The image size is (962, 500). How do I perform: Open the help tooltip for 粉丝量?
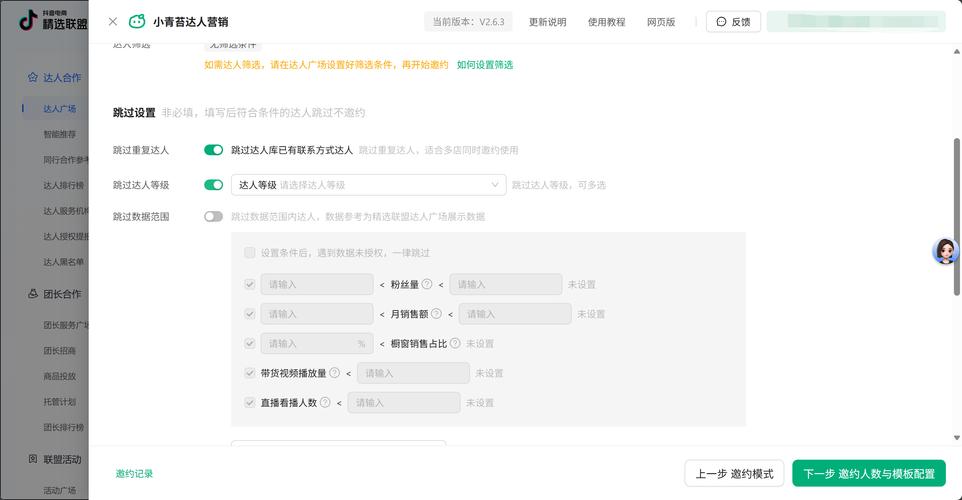point(427,284)
